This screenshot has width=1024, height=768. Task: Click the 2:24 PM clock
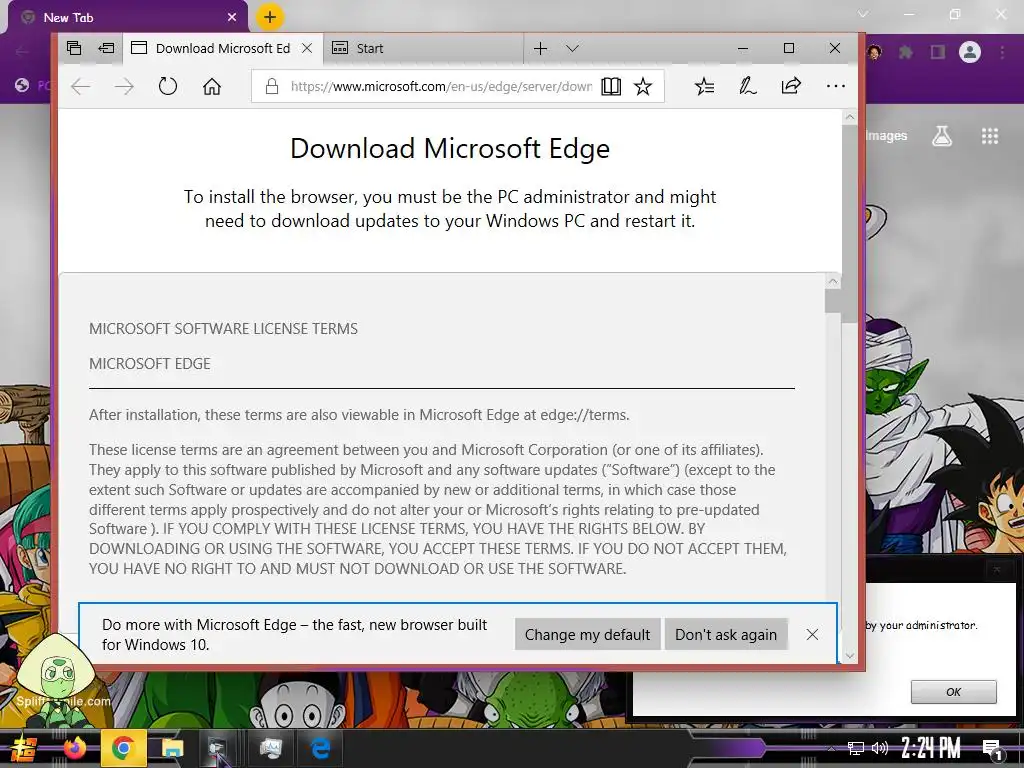(x=931, y=748)
